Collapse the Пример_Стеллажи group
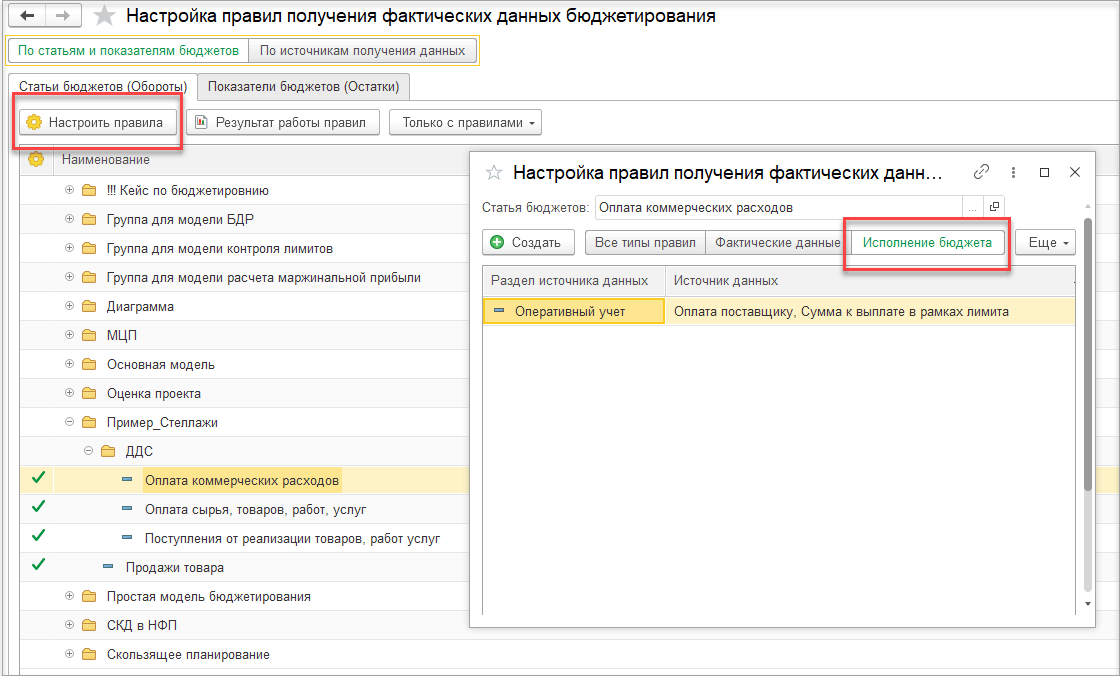 tap(69, 422)
